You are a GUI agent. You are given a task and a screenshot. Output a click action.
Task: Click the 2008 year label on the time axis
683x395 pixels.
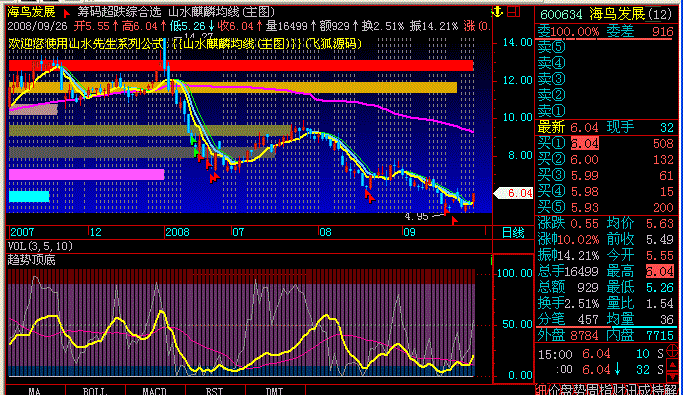177,232
